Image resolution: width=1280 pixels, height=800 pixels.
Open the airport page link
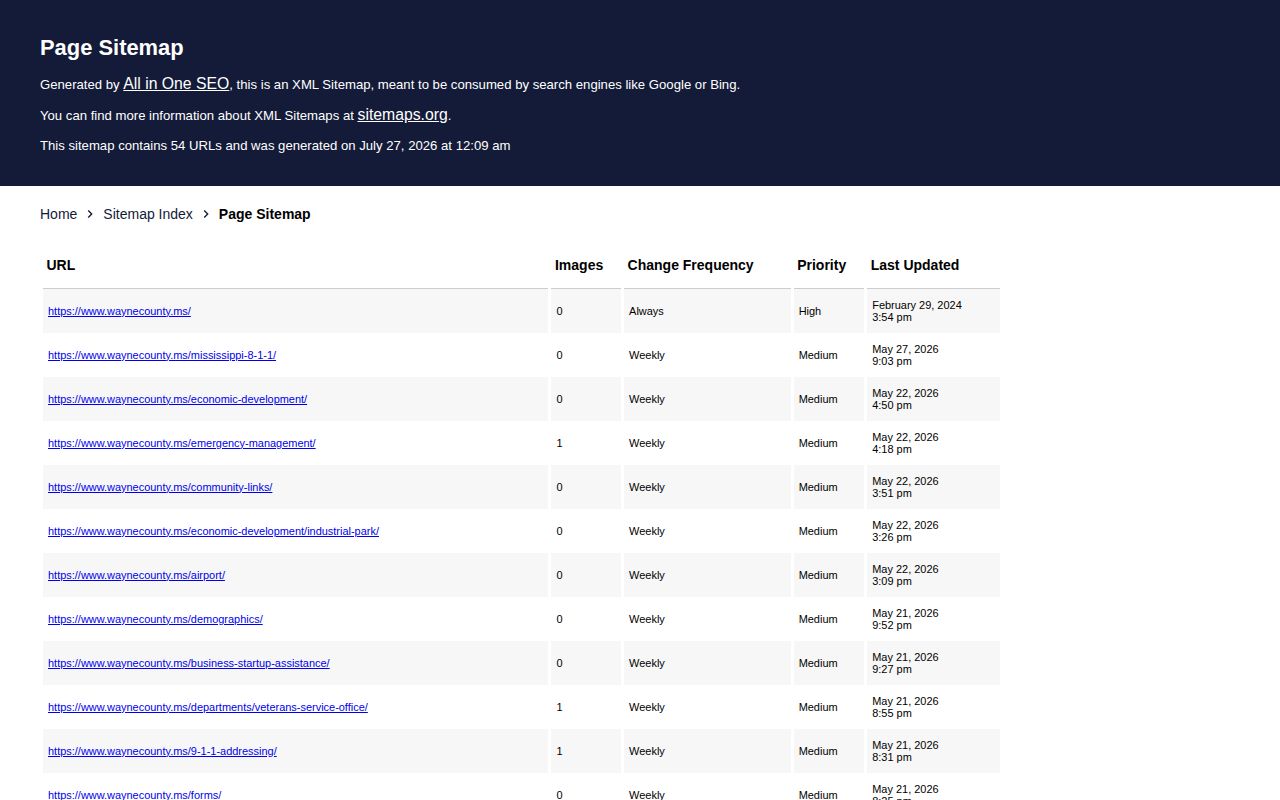(136, 575)
